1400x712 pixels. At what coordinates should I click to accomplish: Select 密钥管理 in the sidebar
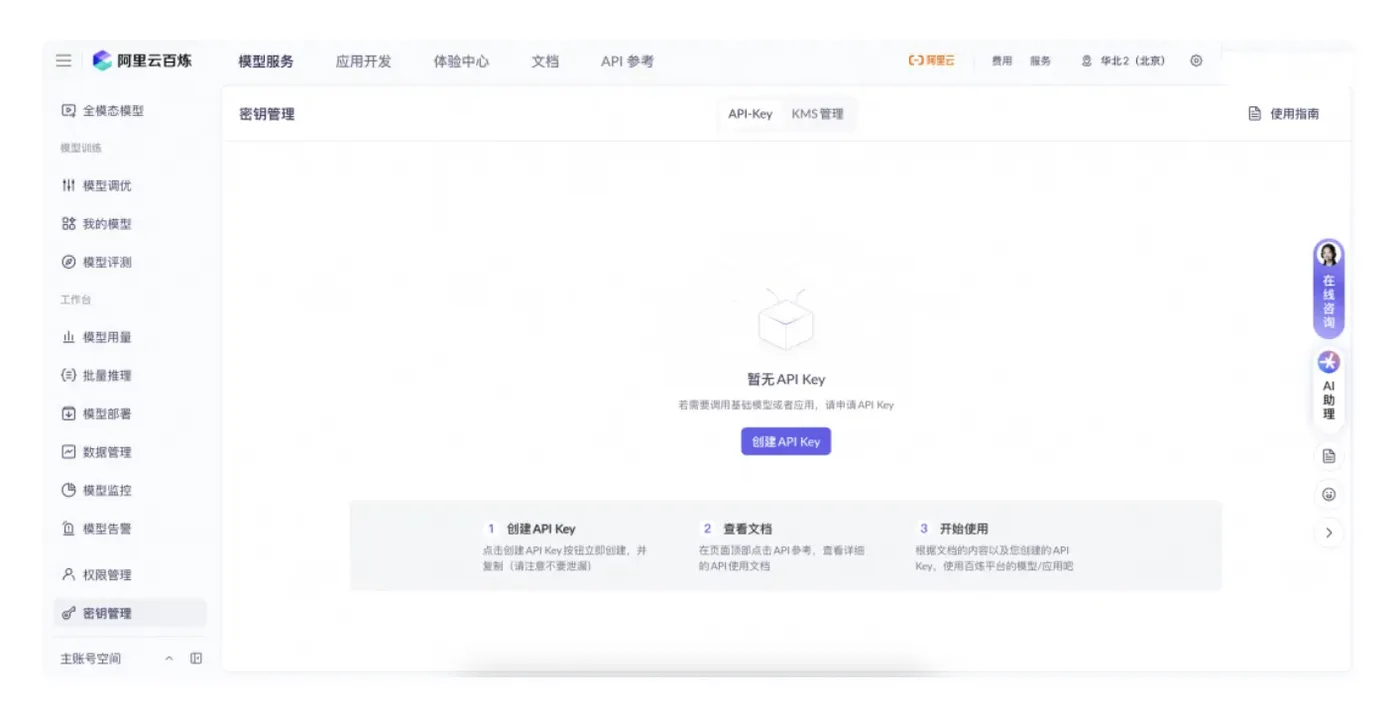coord(130,613)
